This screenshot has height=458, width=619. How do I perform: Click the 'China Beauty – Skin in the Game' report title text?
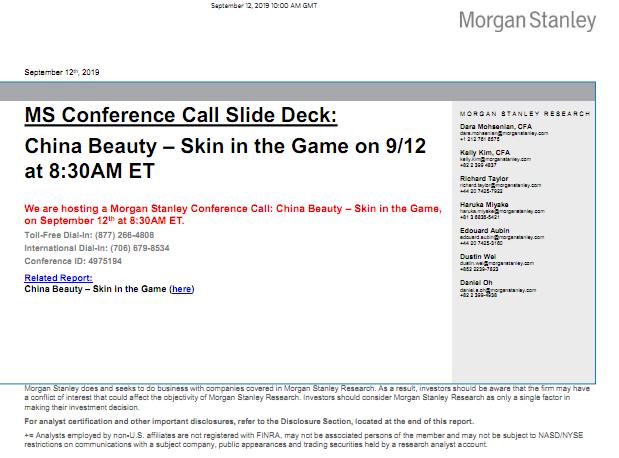(95, 289)
